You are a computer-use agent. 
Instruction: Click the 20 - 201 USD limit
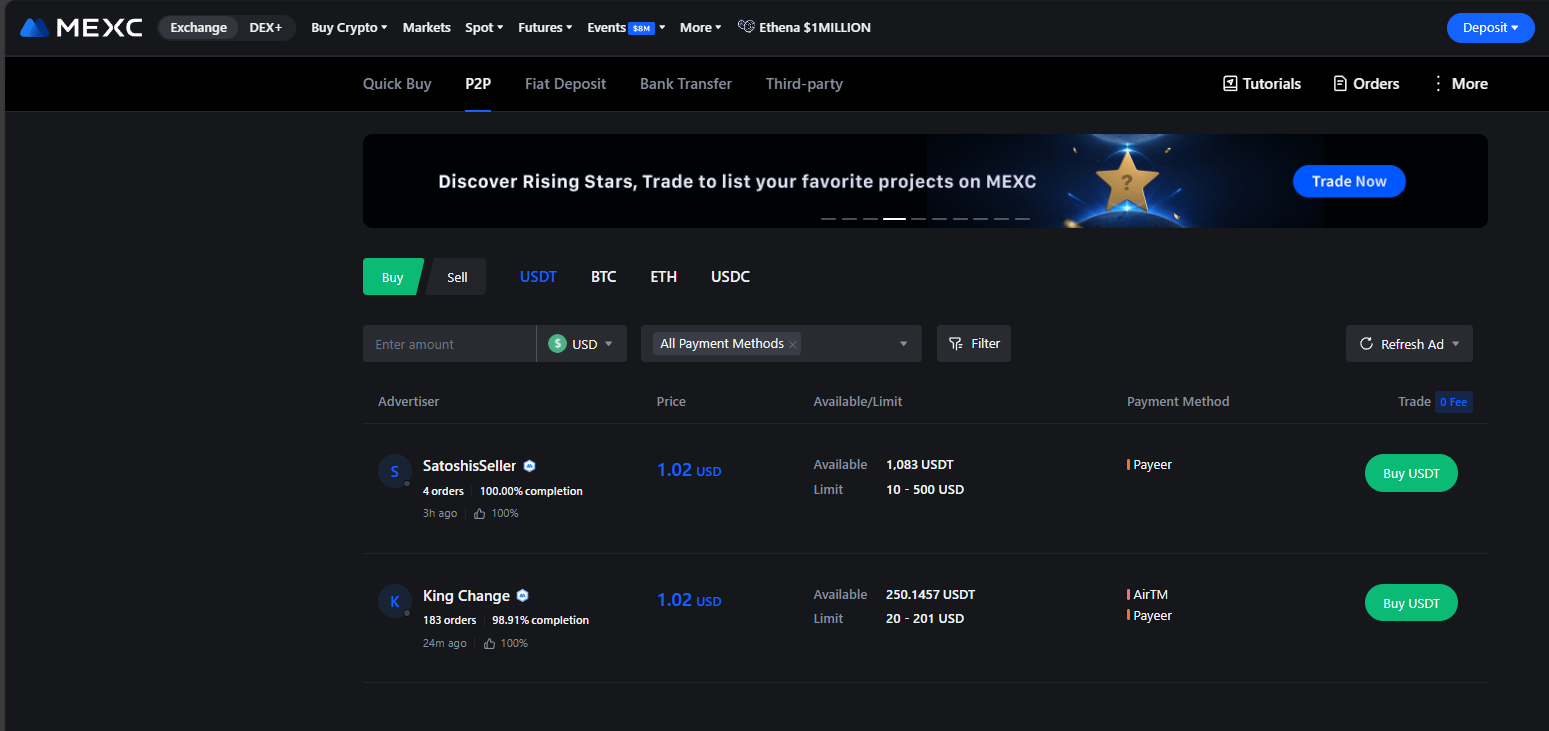925,618
